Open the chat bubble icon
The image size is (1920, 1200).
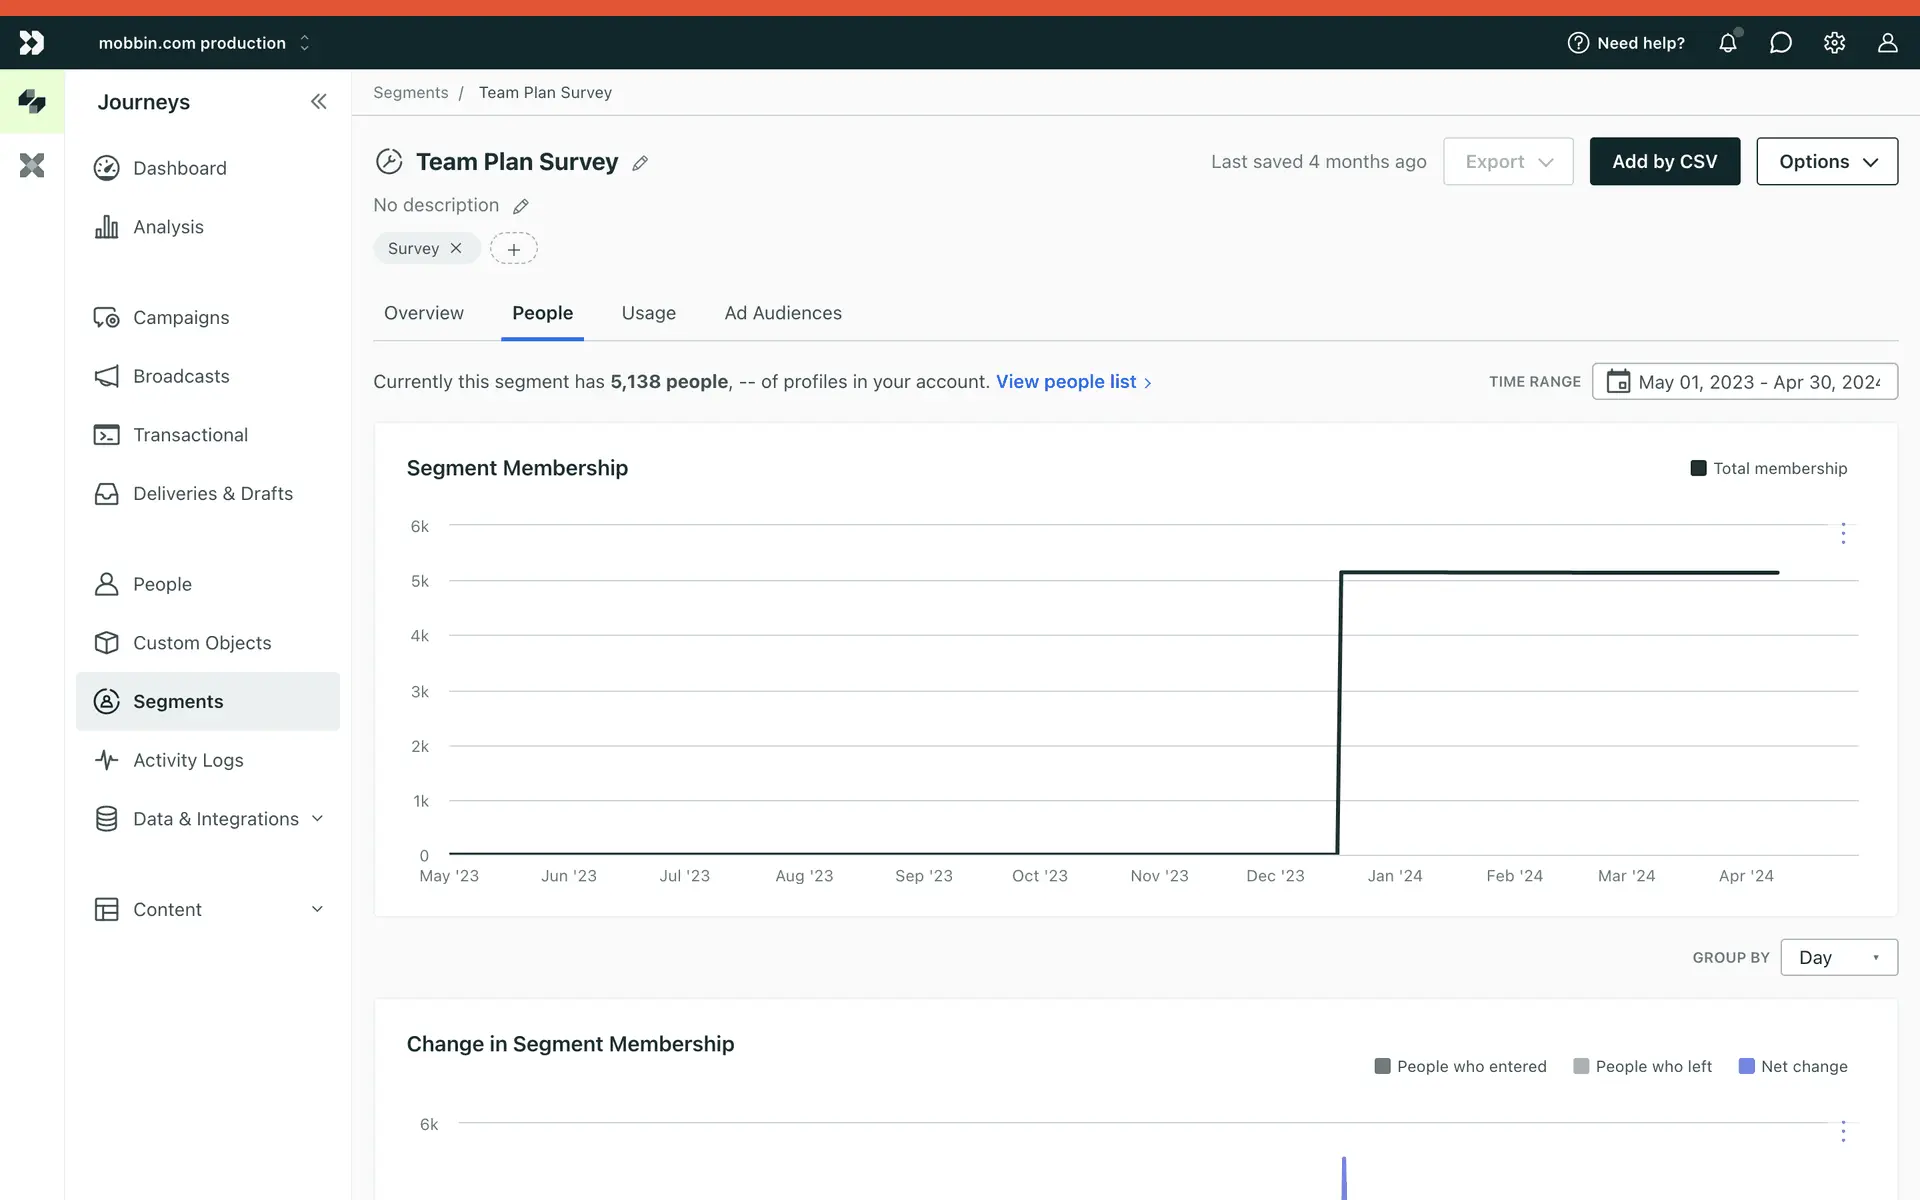[x=1780, y=43]
